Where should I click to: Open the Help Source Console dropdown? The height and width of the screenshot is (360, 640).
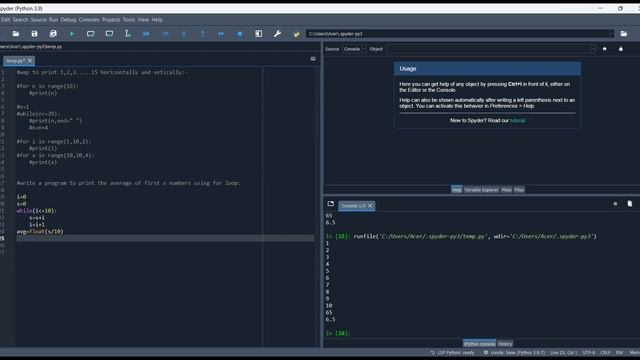click(354, 49)
